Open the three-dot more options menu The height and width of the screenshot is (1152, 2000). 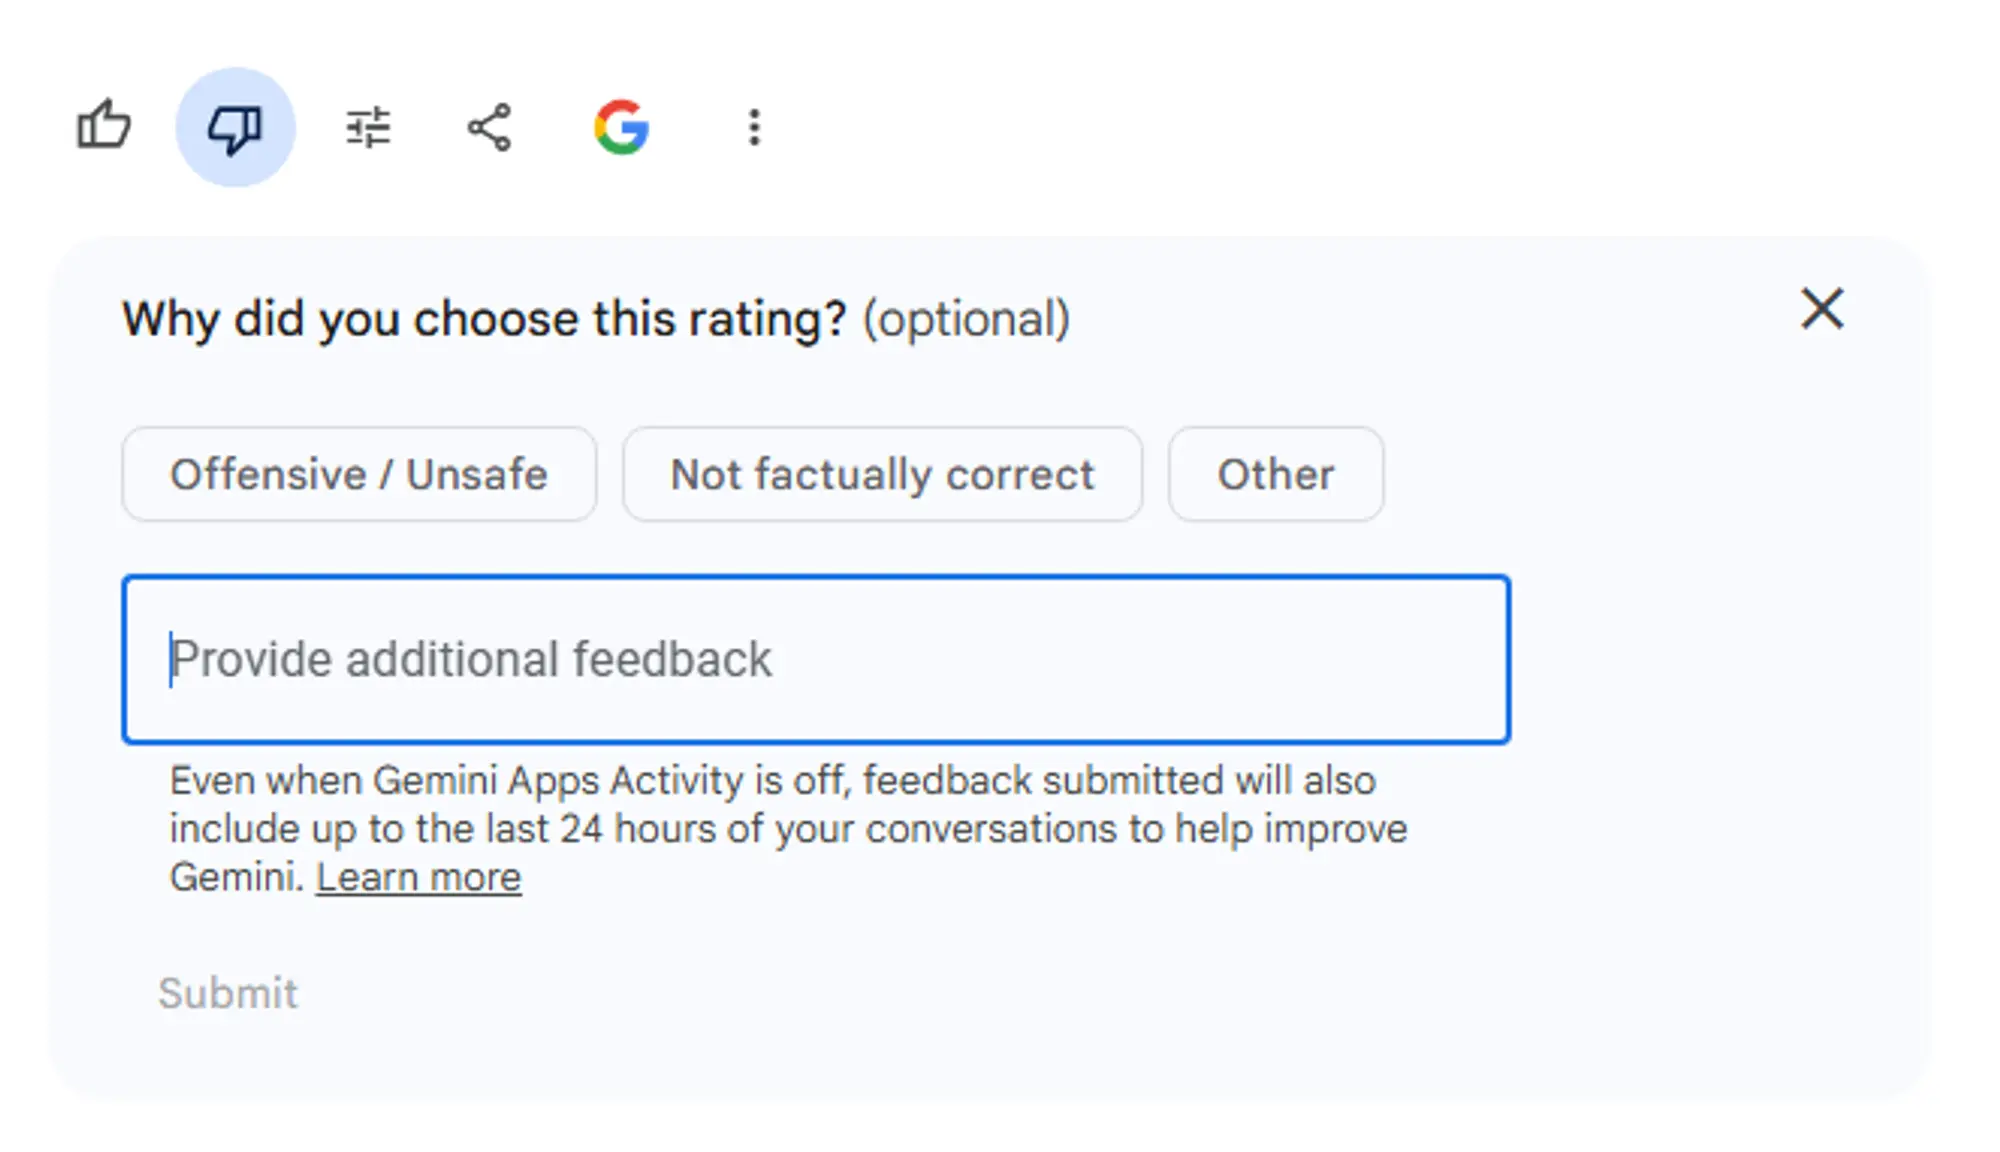755,127
